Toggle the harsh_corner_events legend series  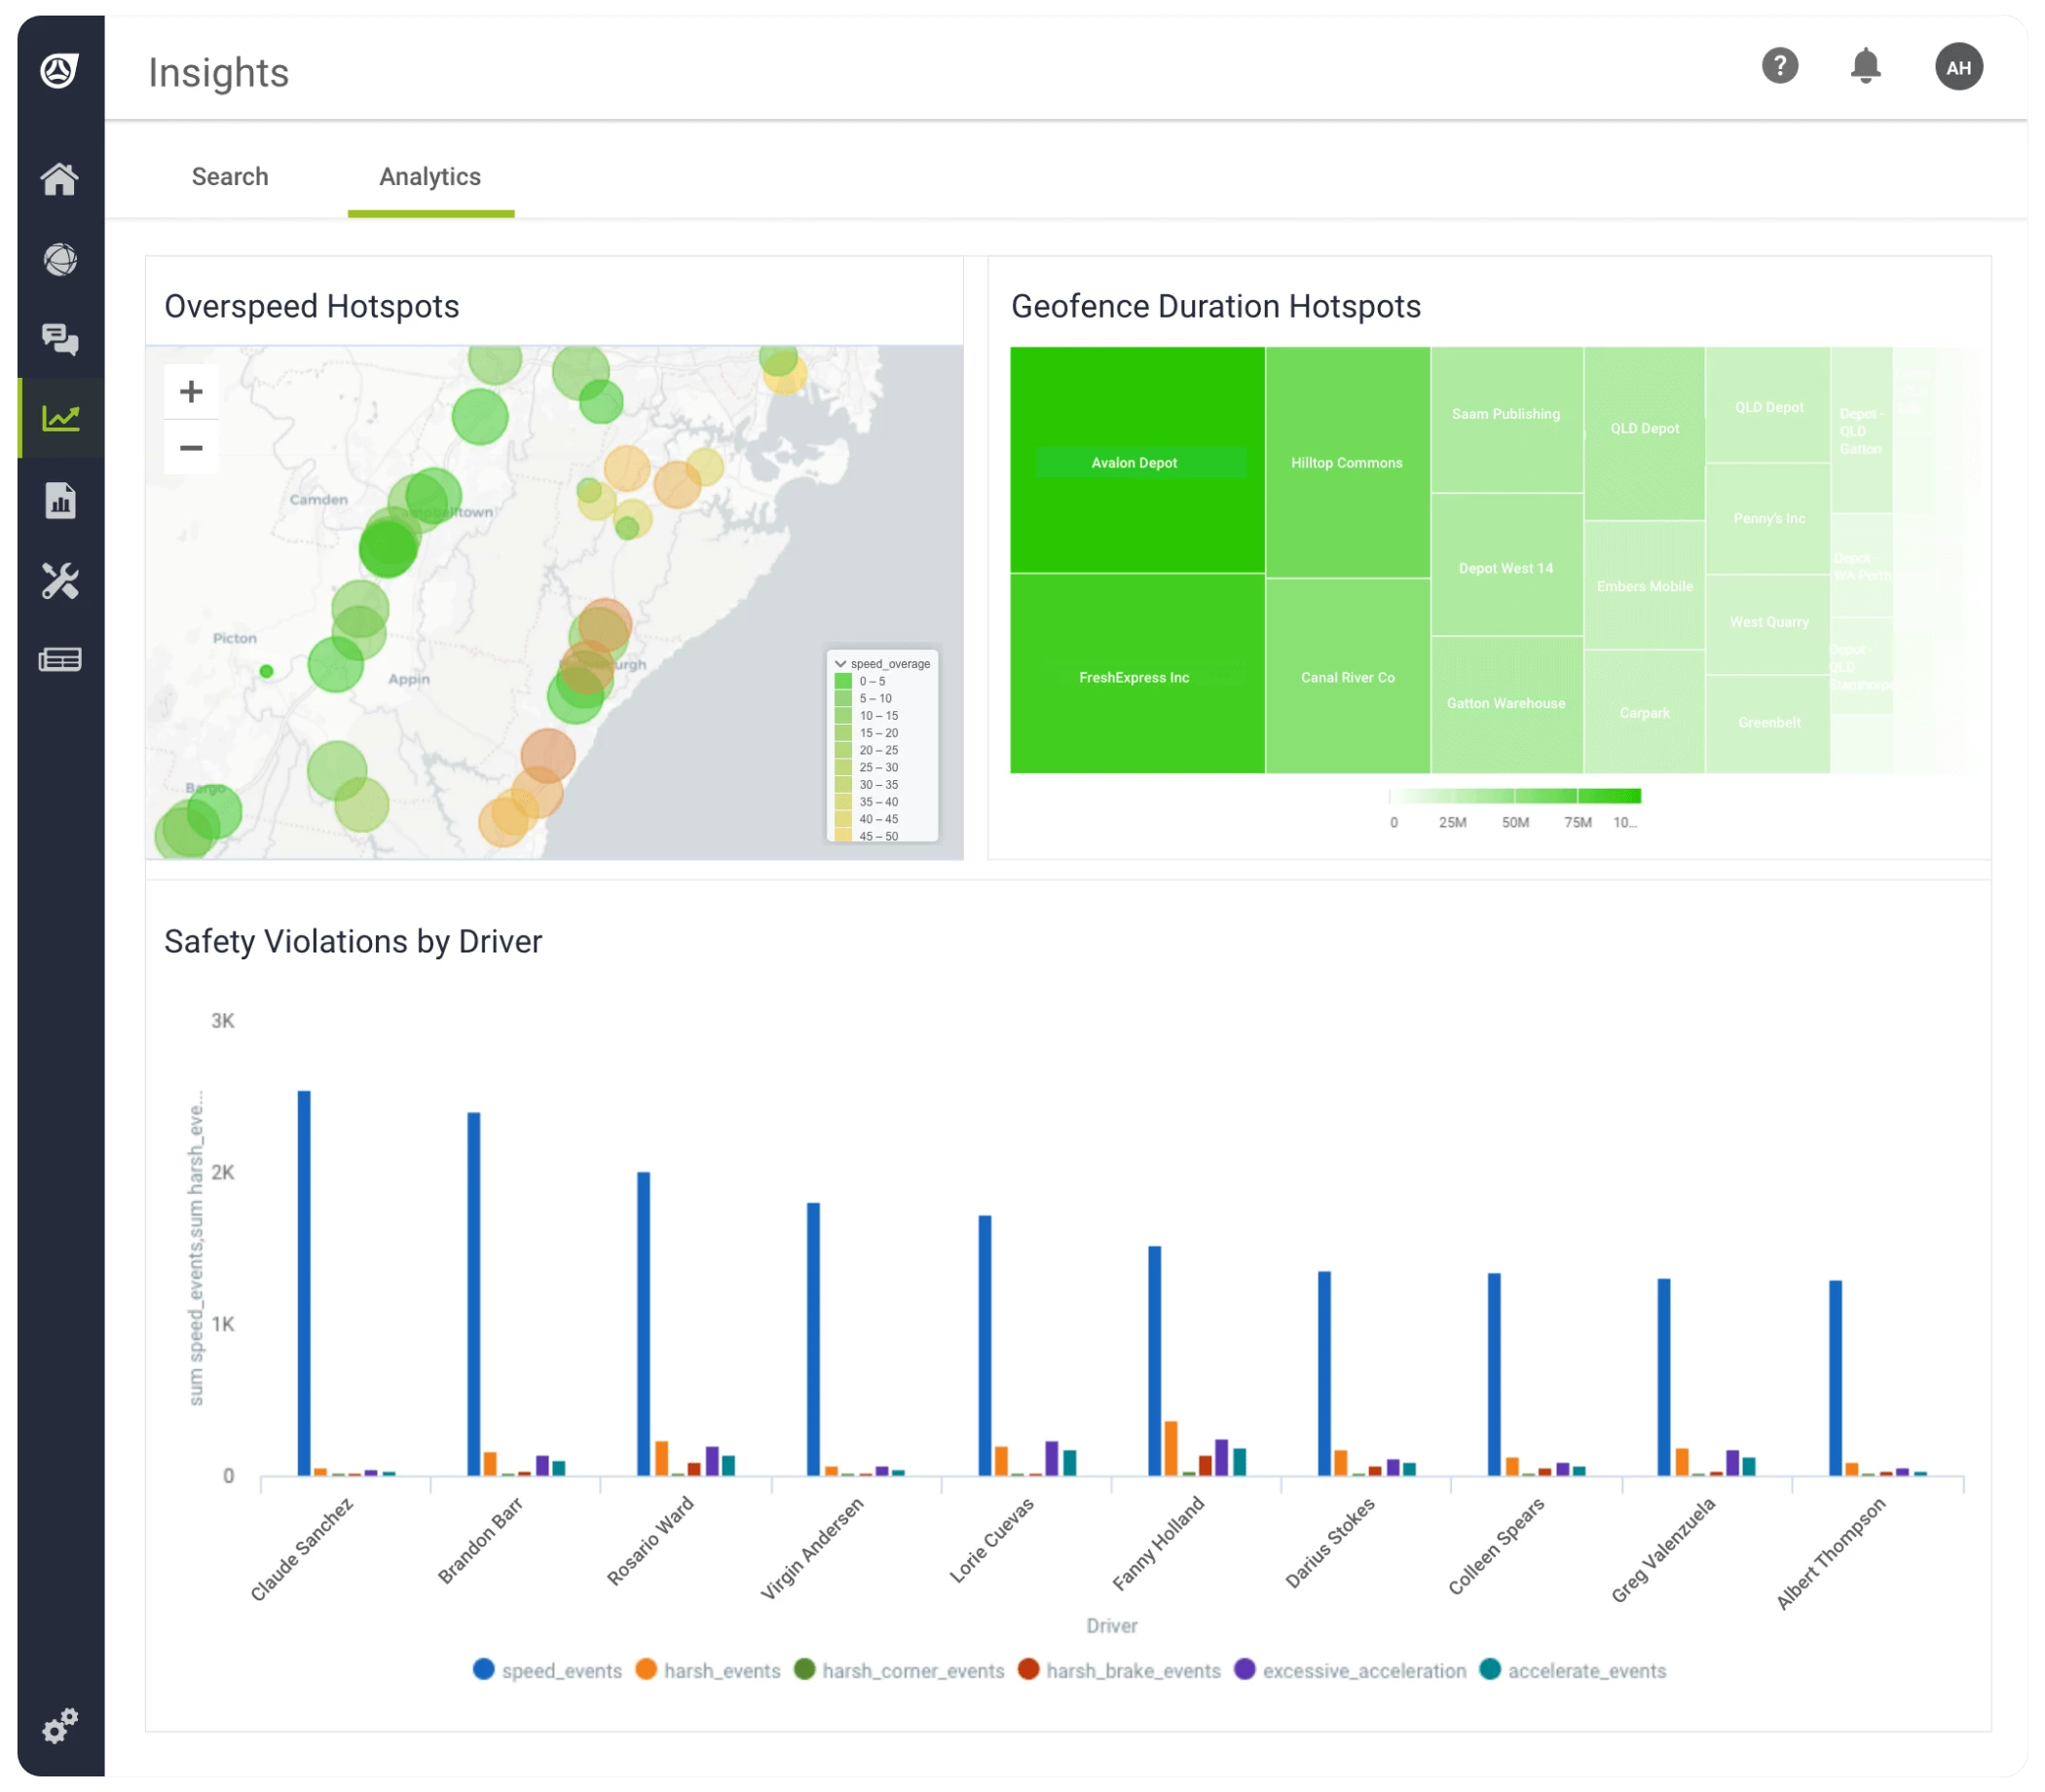coord(899,1670)
